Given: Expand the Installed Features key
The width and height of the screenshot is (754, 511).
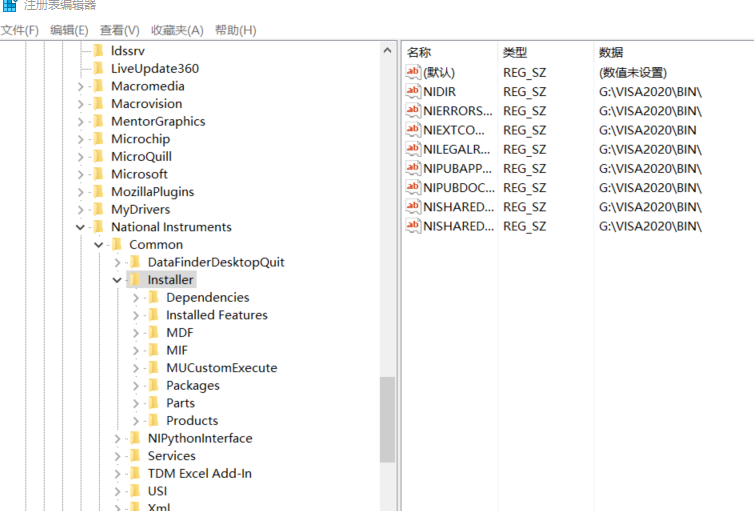Looking at the screenshot, I should pos(136,315).
